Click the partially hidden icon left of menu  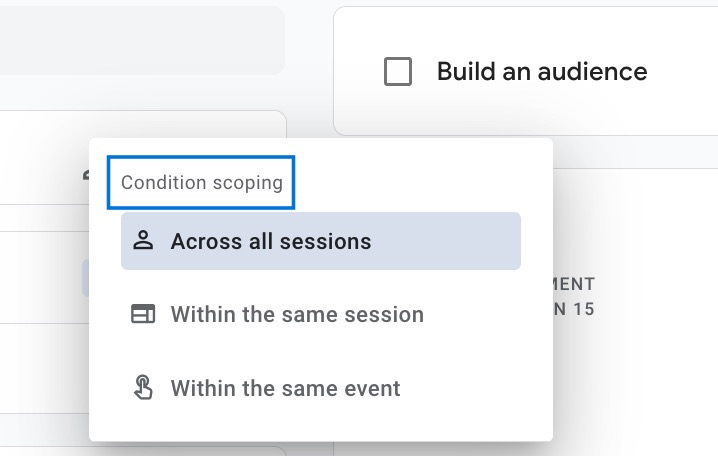86,175
